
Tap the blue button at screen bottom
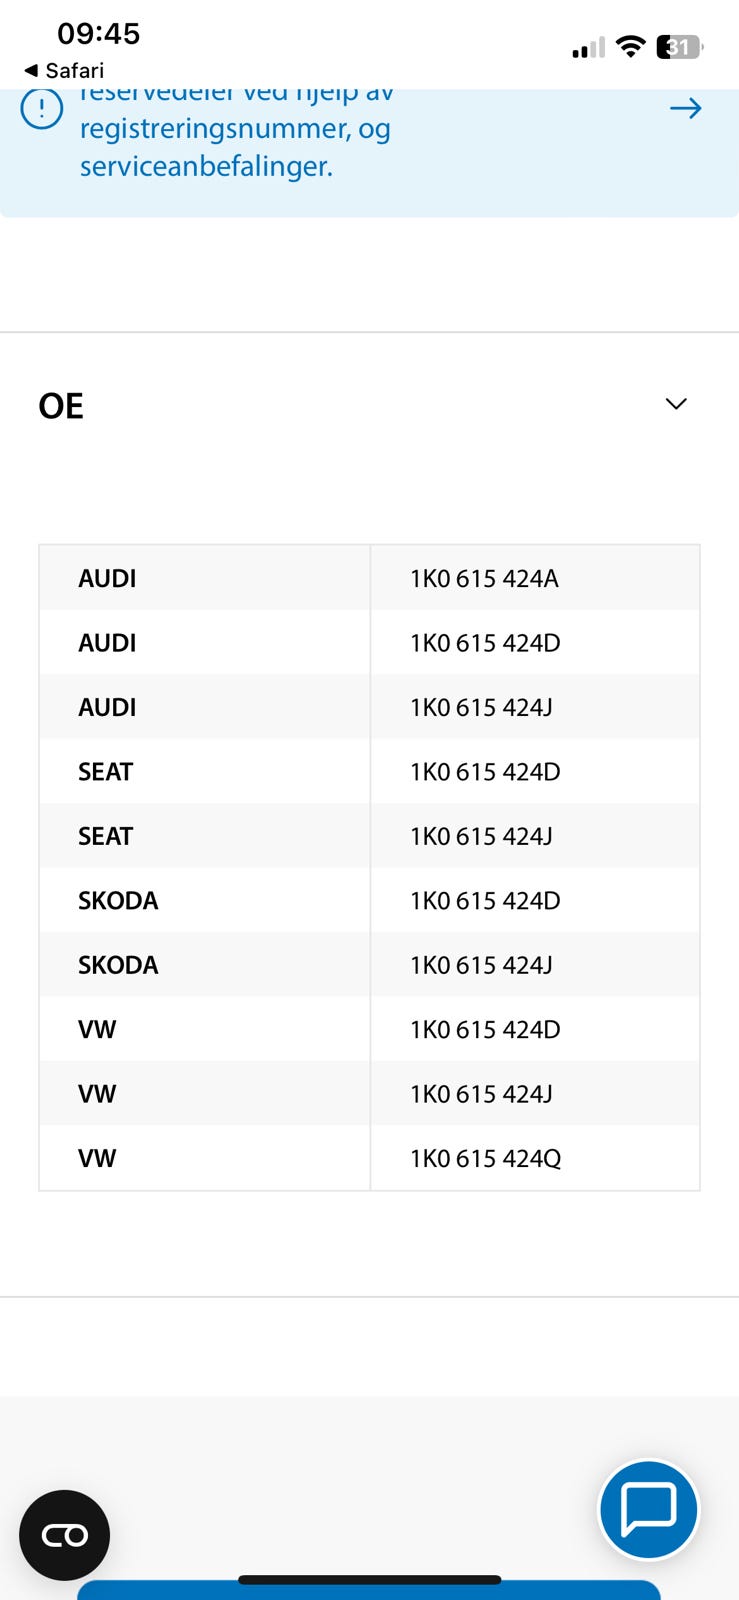pos(369,1591)
